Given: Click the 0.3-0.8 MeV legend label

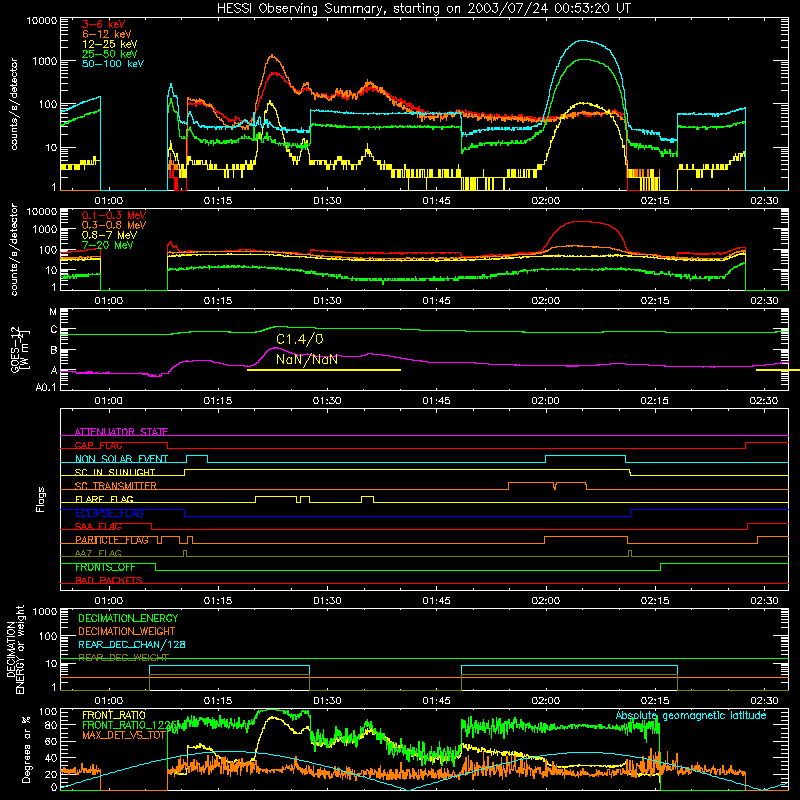Looking at the screenshot, I should [114, 225].
